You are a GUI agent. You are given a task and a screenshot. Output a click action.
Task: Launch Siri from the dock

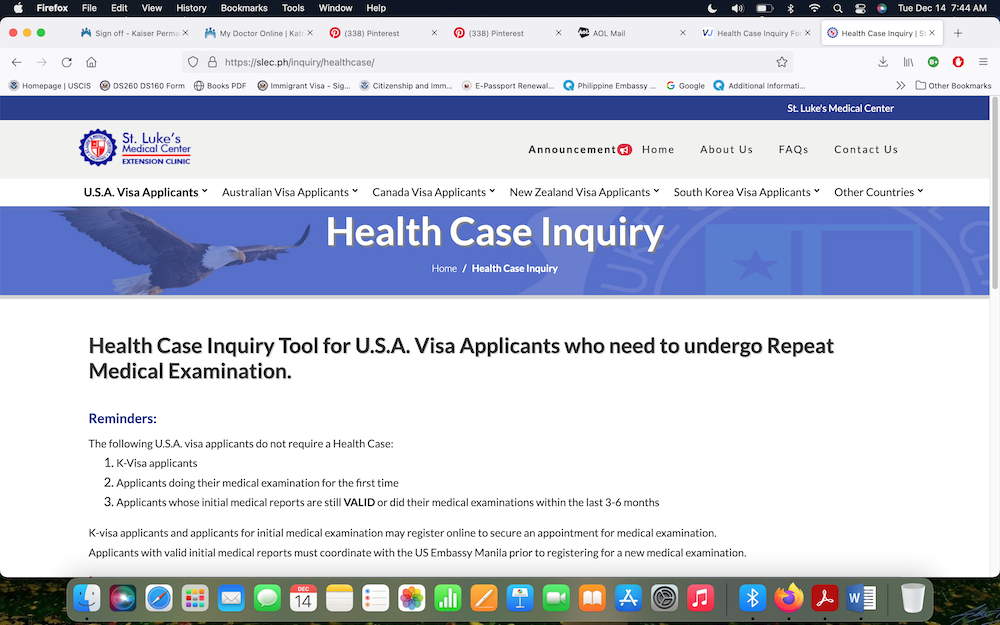point(122,598)
